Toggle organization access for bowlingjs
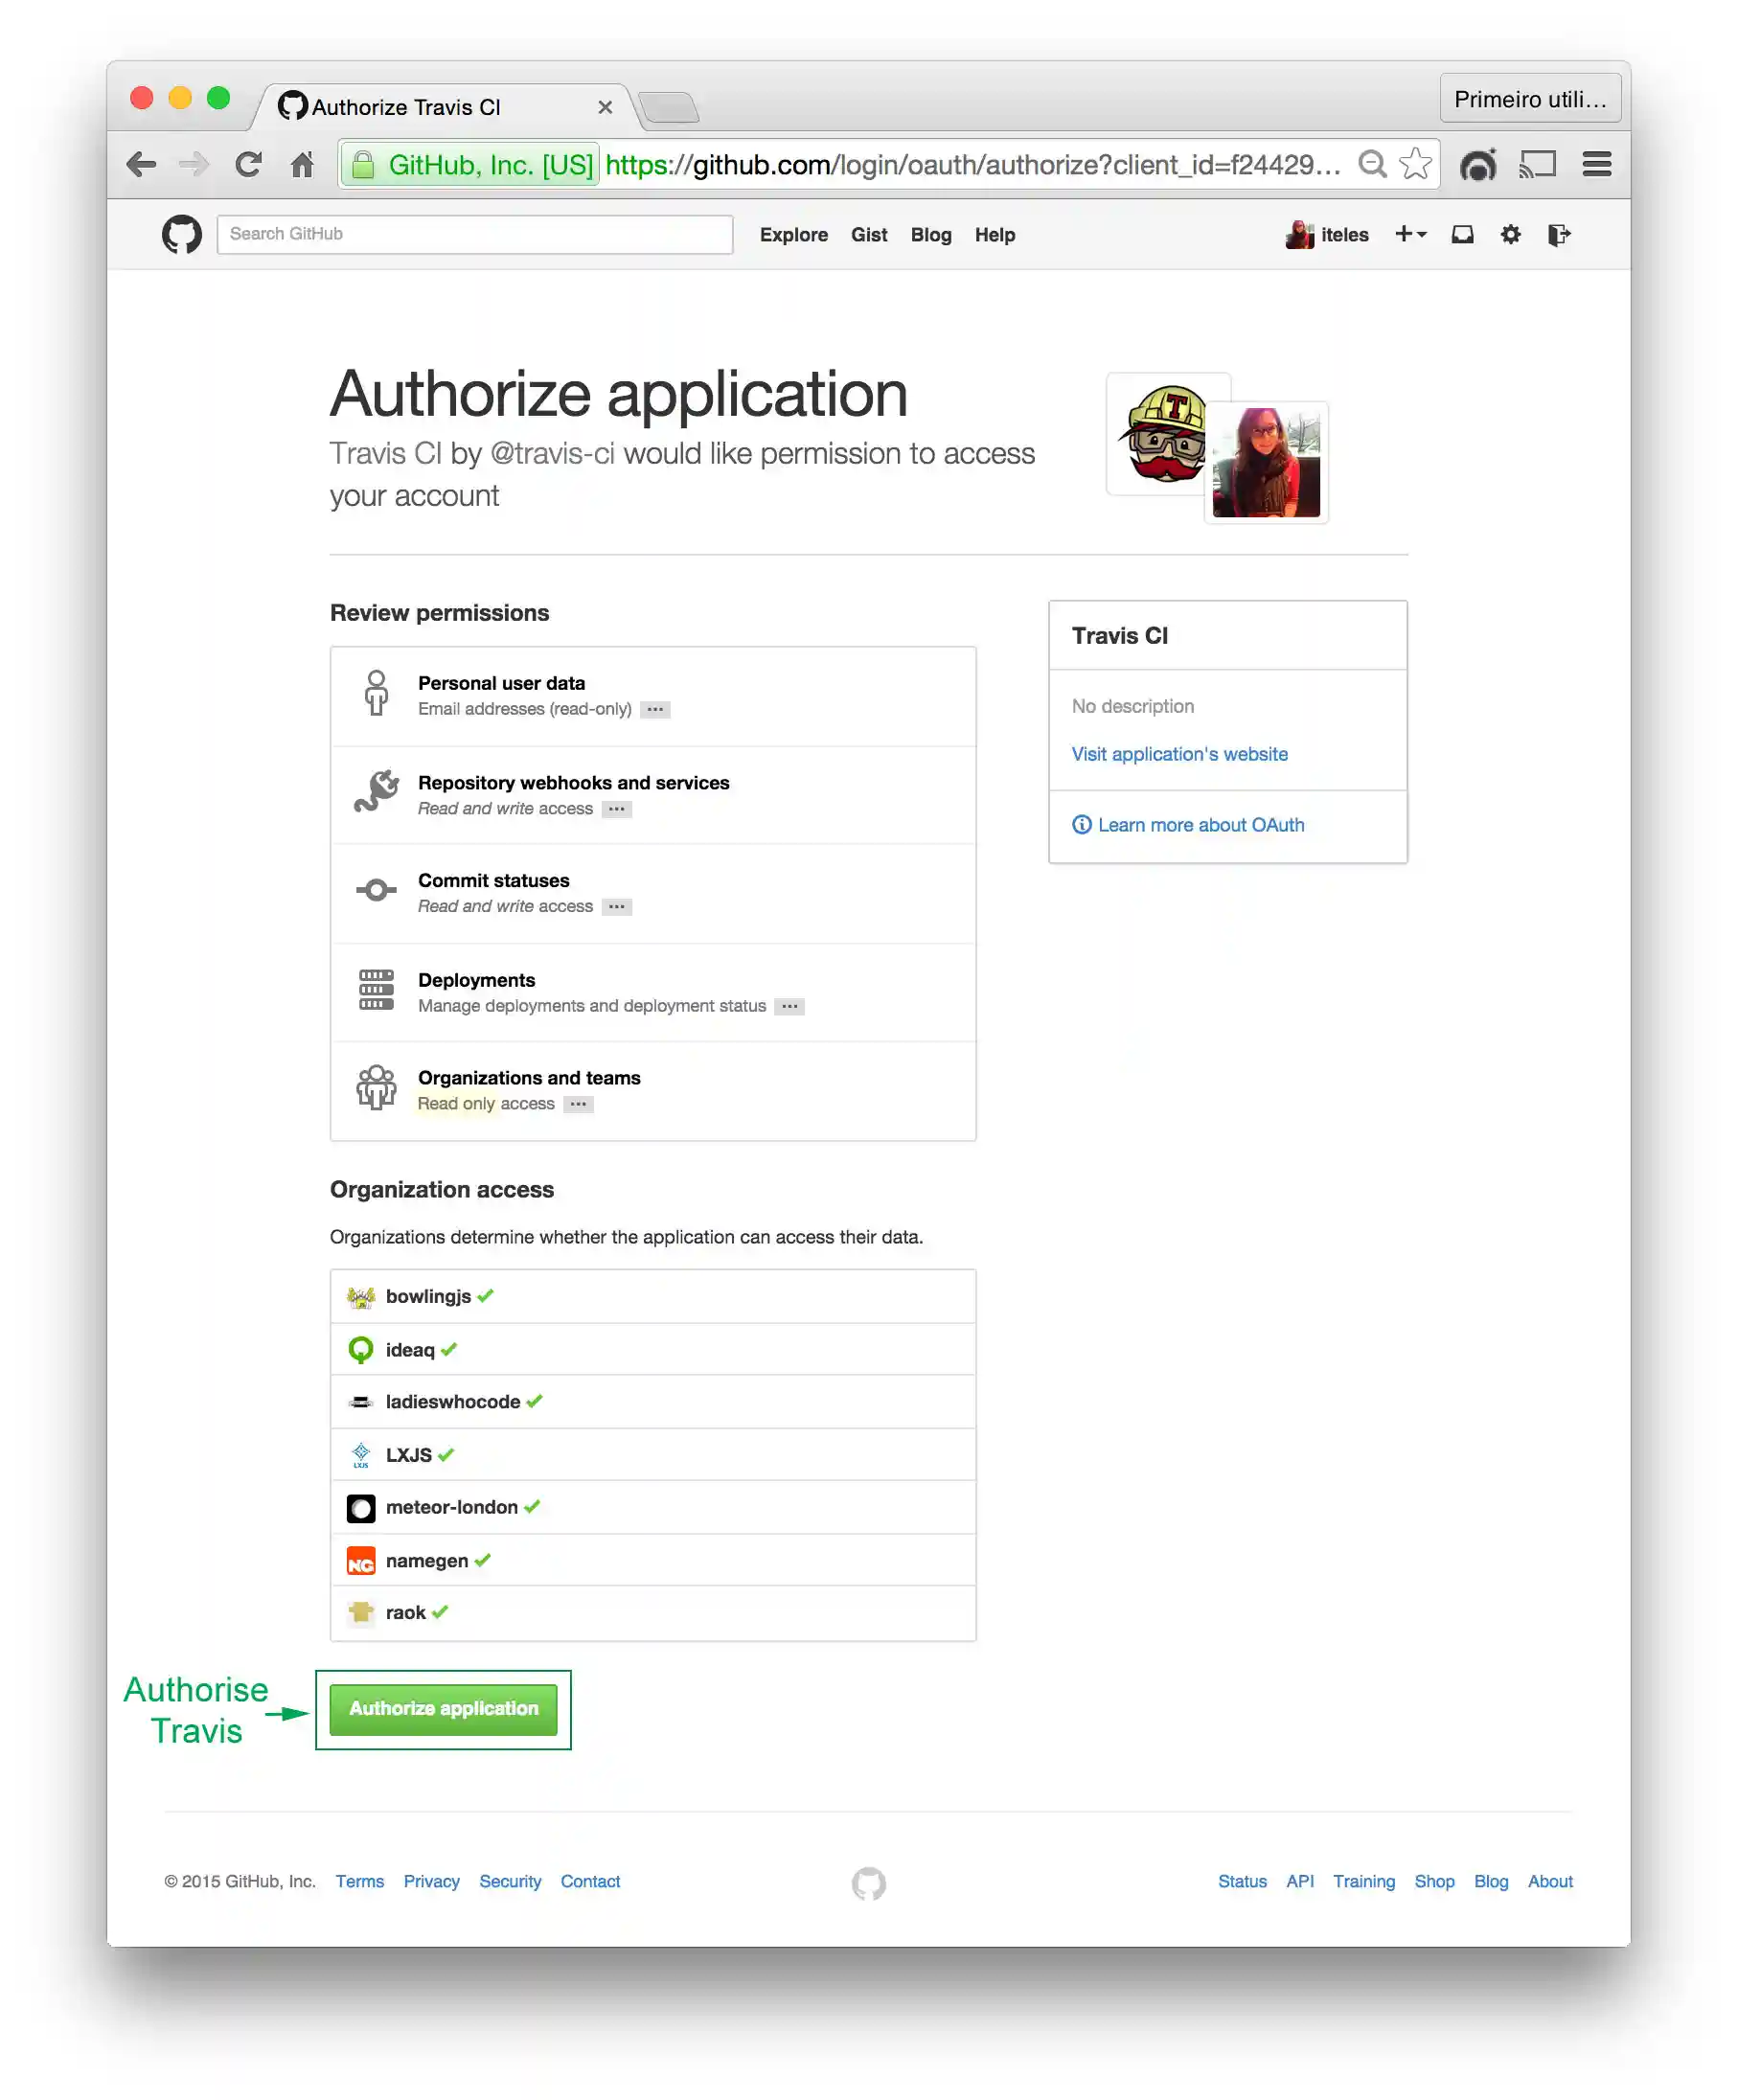Viewport: 1738px width, 2100px height. coord(487,1294)
